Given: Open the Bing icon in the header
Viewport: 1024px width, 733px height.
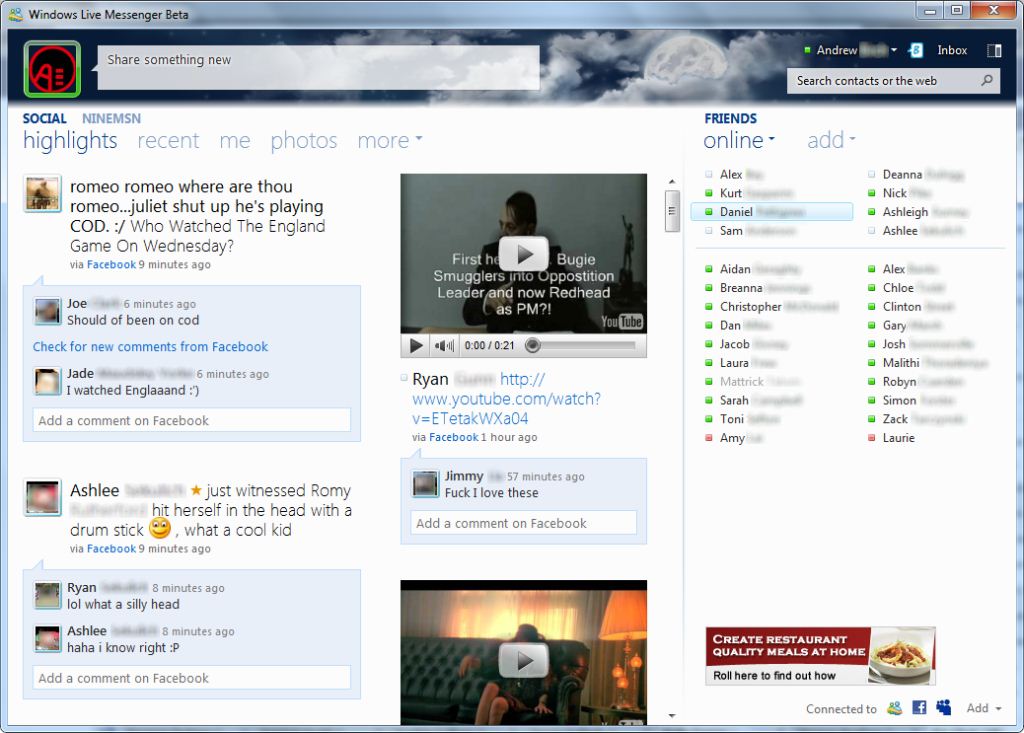Looking at the screenshot, I should [916, 50].
